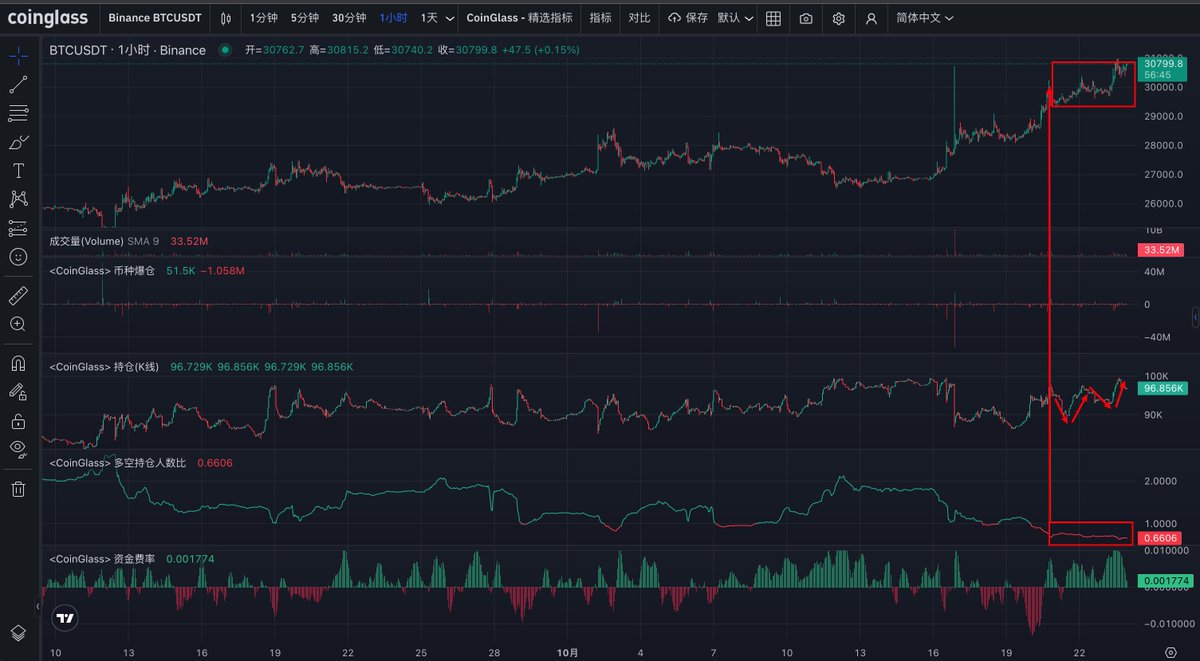Viewport: 1200px width, 661px height.
Task: Open the grid layout selector icon
Action: coord(773,18)
